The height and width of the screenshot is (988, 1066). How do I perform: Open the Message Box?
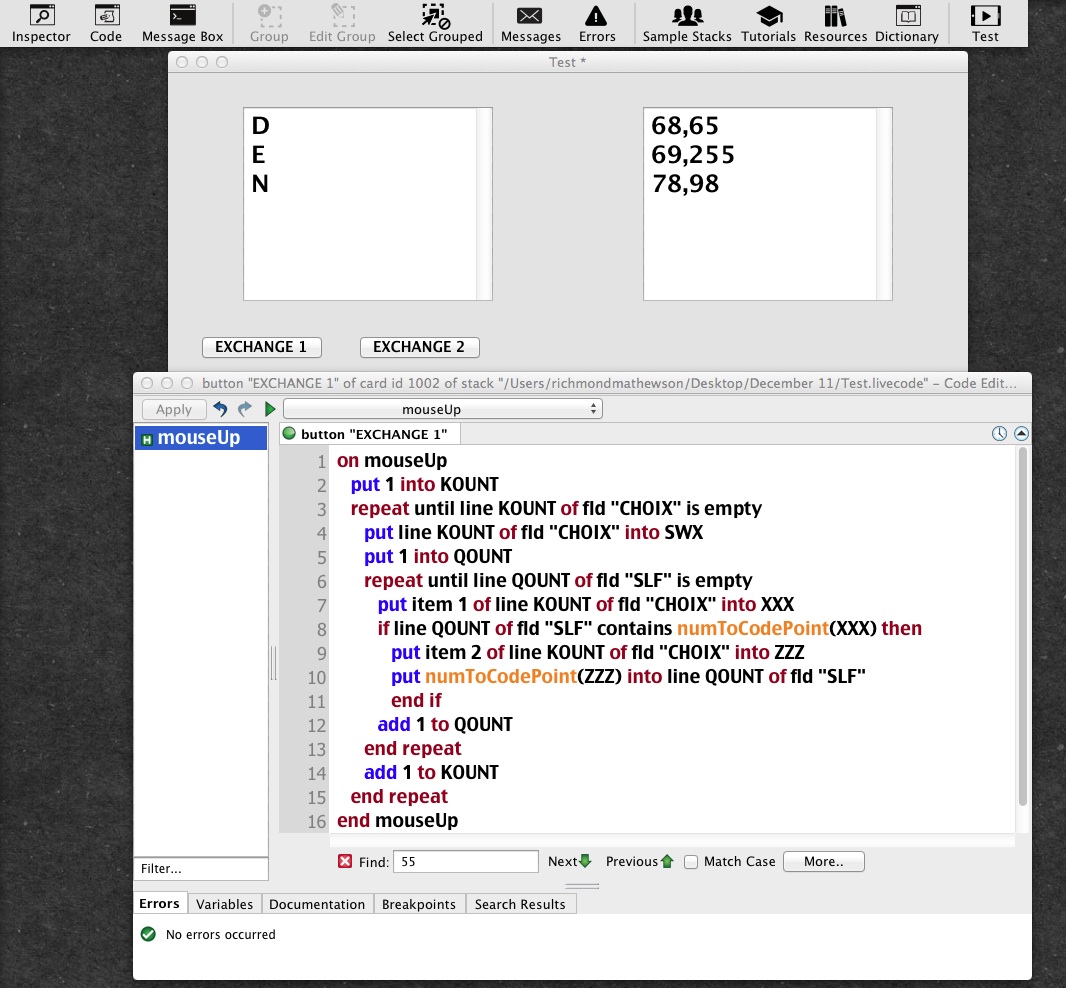coord(183,23)
